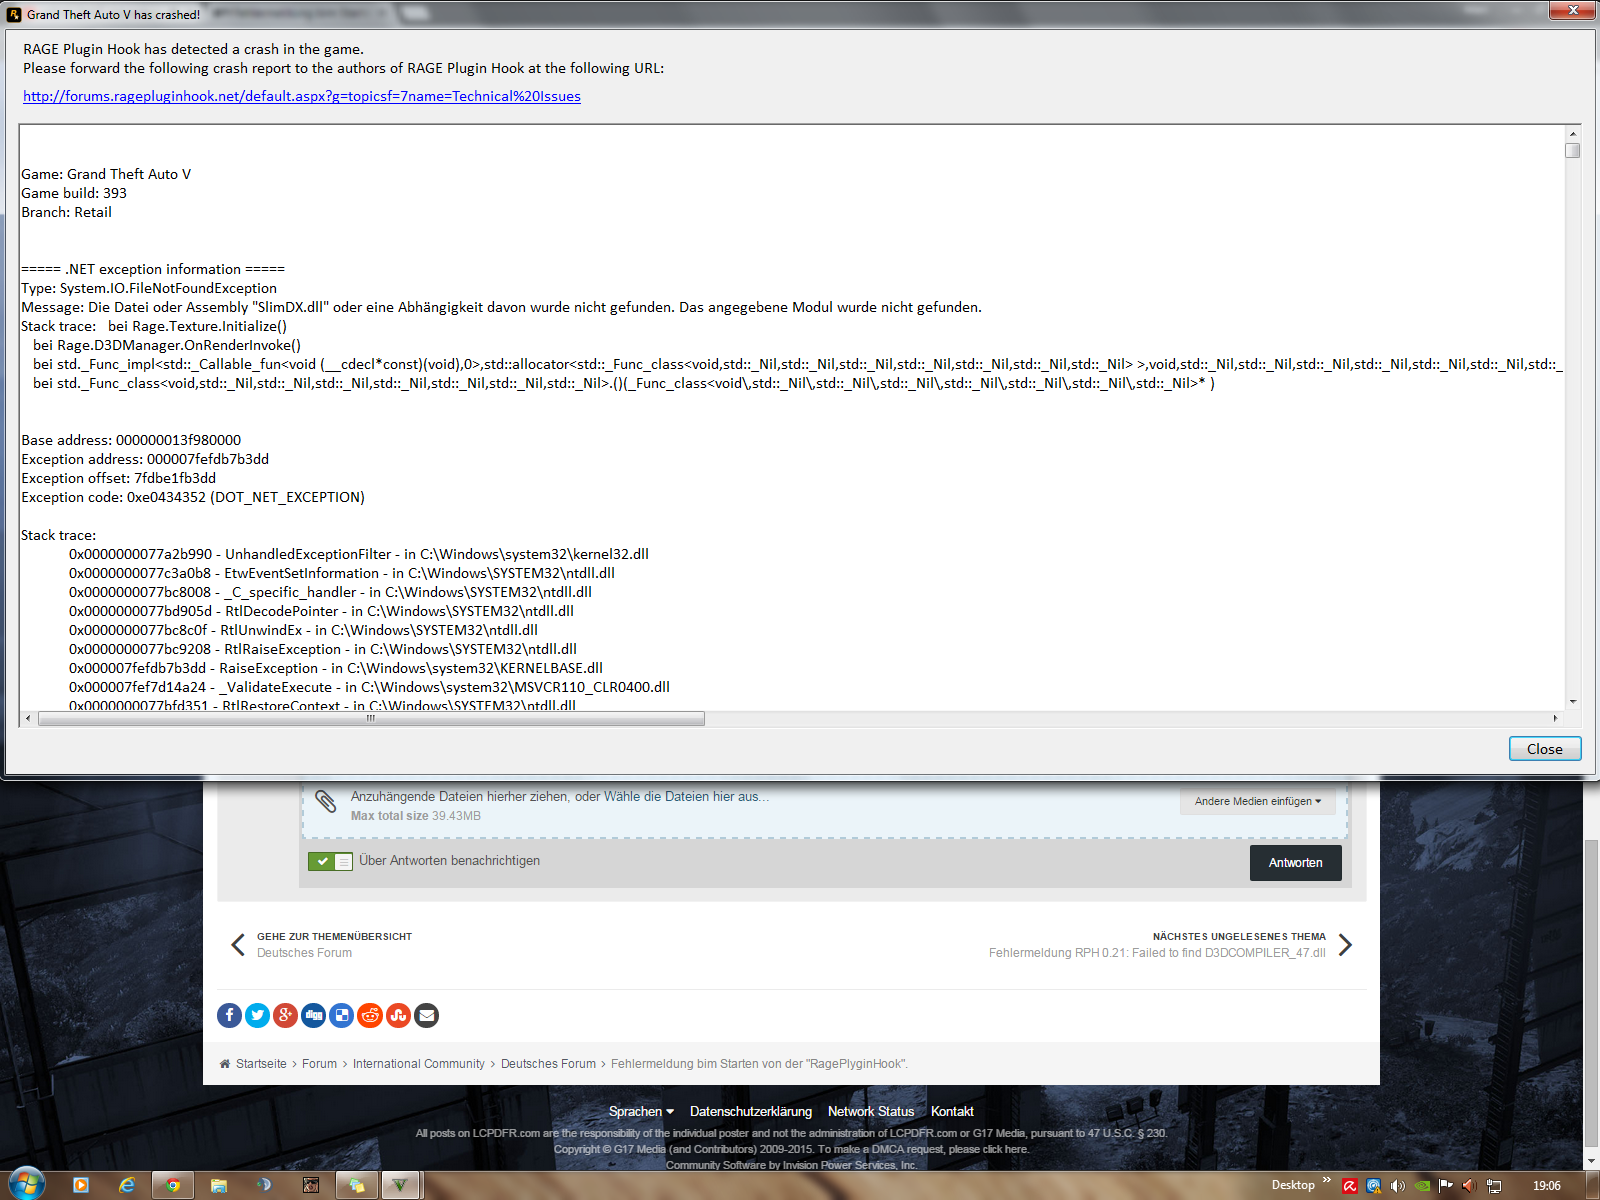Go to Startseite in the breadcrumb
This screenshot has height=1200, width=1600.
point(261,1064)
